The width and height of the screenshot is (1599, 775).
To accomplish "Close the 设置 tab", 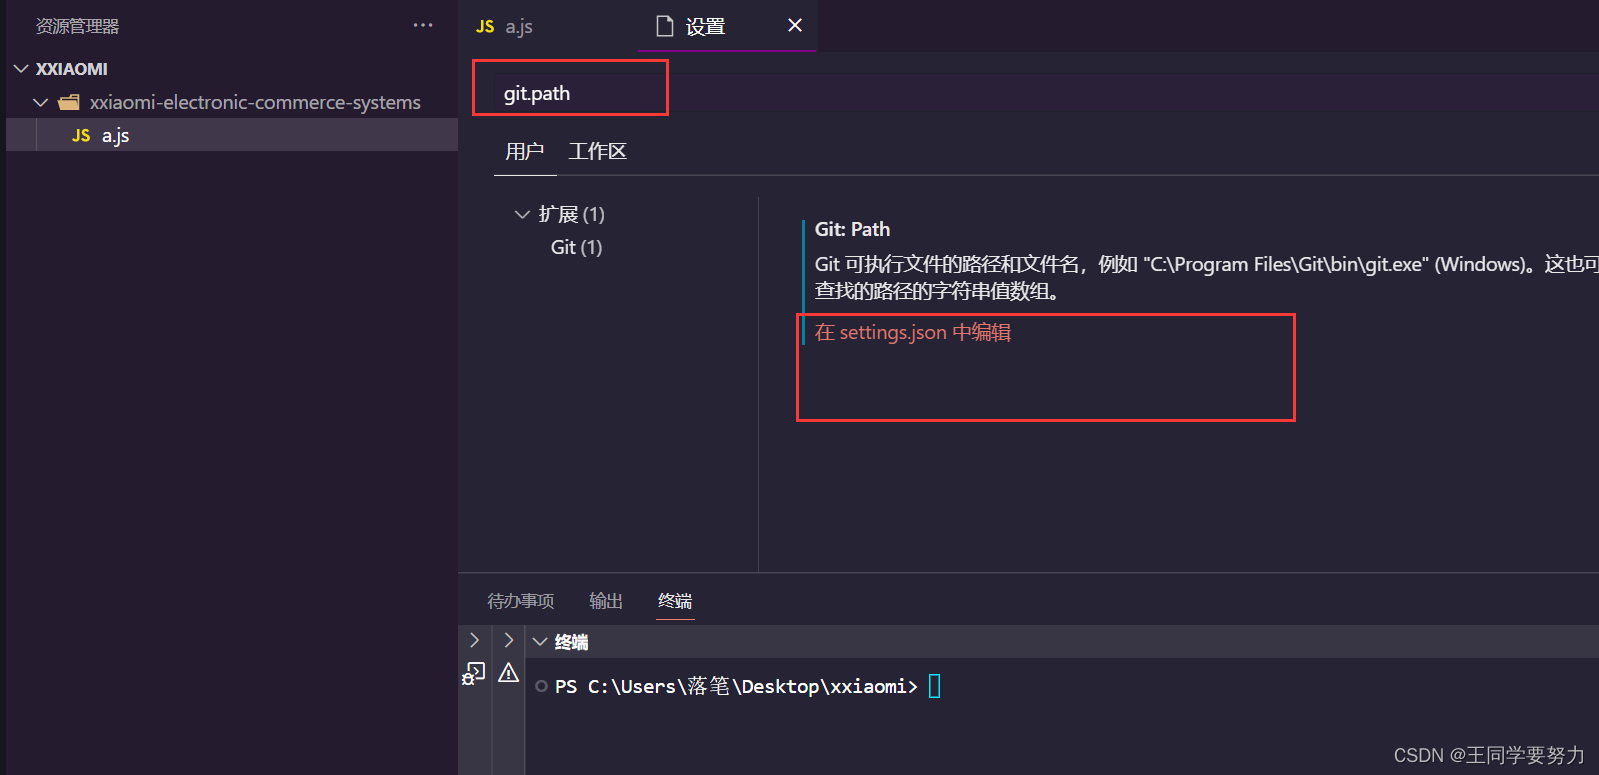I will click(795, 25).
